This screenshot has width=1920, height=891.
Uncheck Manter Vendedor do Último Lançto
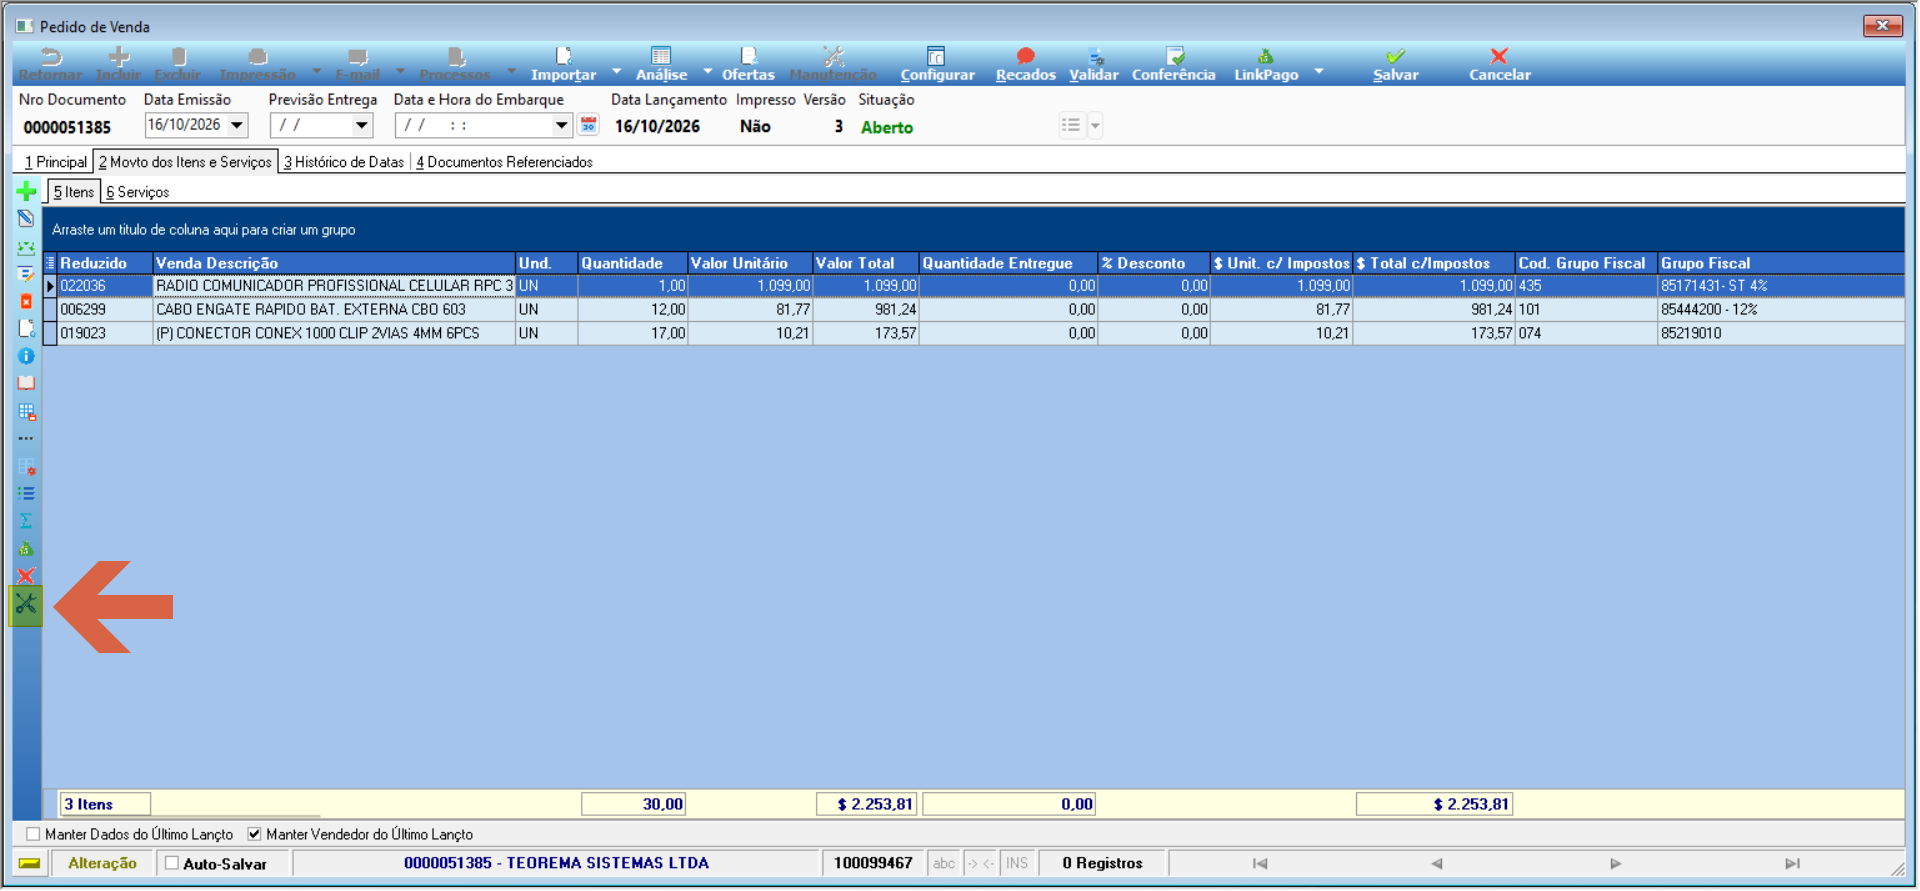click(x=254, y=834)
